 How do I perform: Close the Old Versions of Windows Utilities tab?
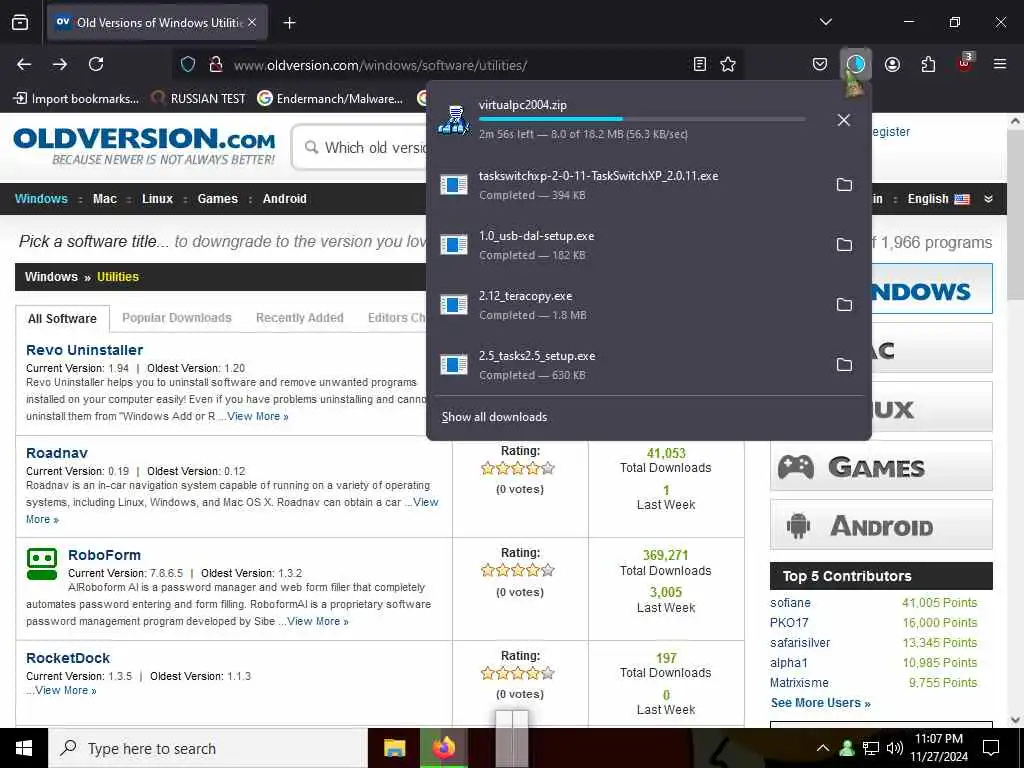[x=252, y=23]
